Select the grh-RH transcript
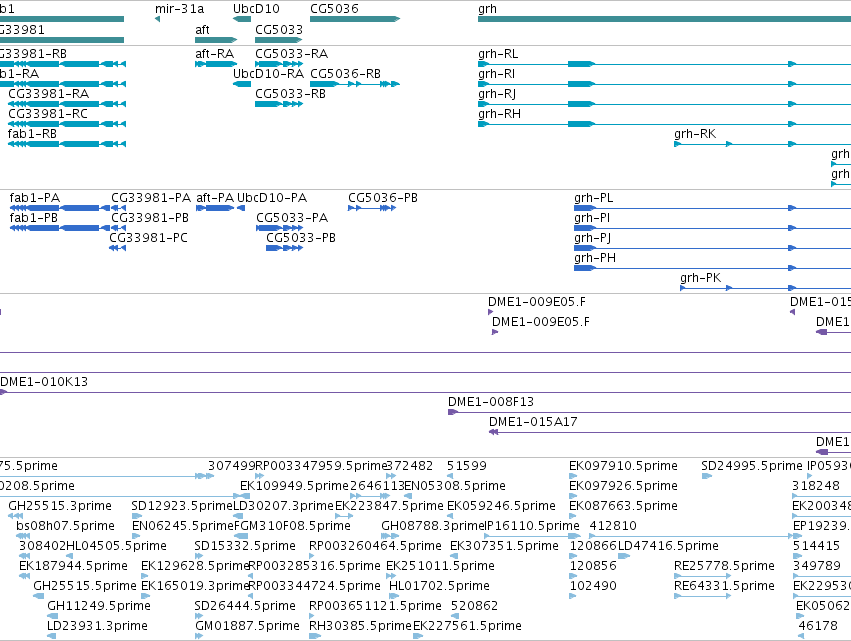Screen dimensions: 851x641 point(664,124)
